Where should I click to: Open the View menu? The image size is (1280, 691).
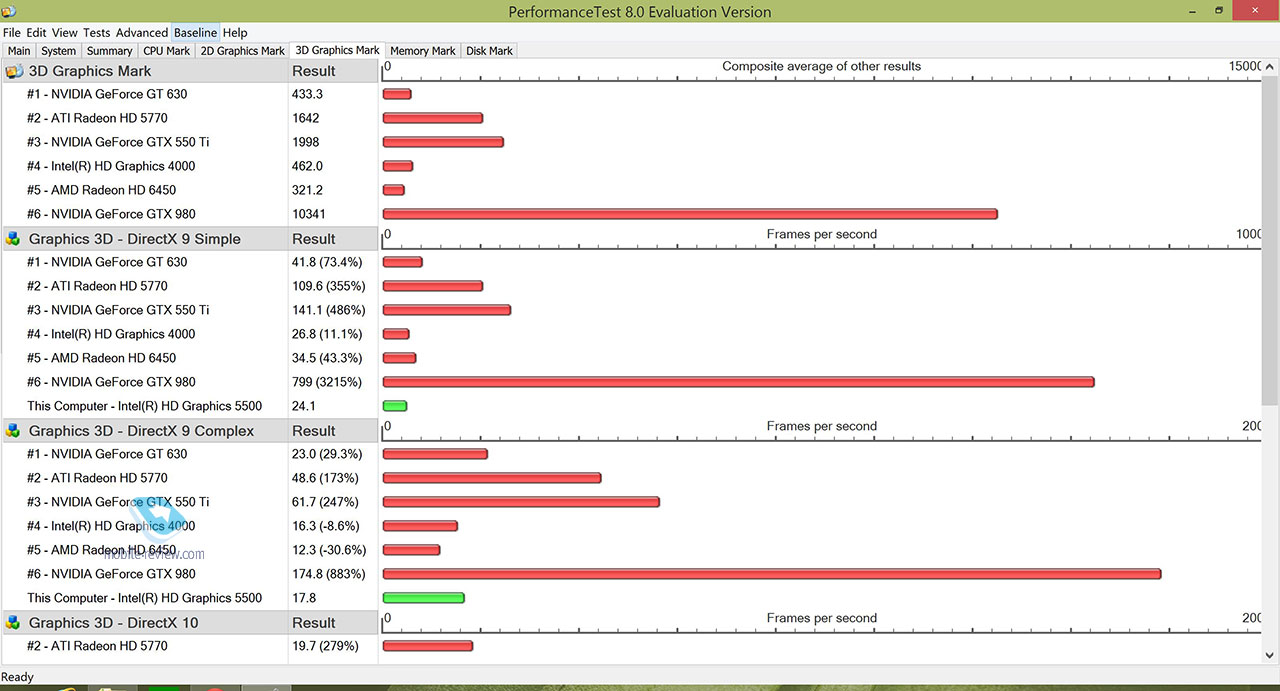click(x=64, y=33)
